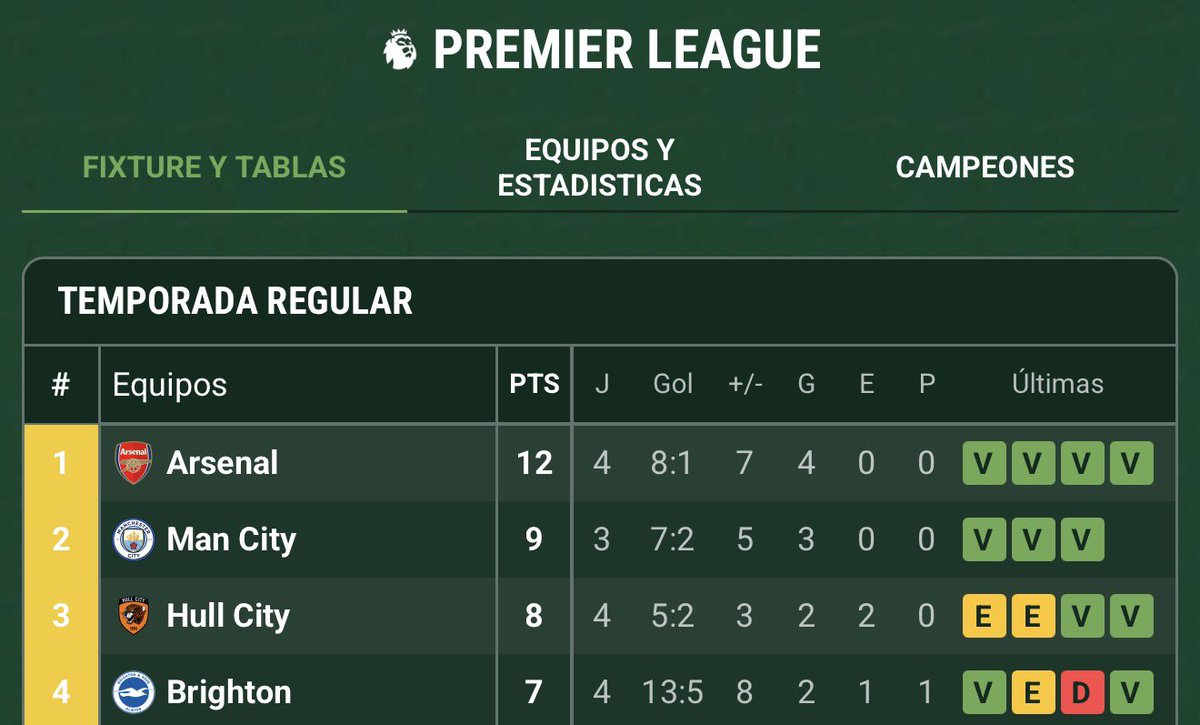Open the Arsenal club crest

point(133,463)
